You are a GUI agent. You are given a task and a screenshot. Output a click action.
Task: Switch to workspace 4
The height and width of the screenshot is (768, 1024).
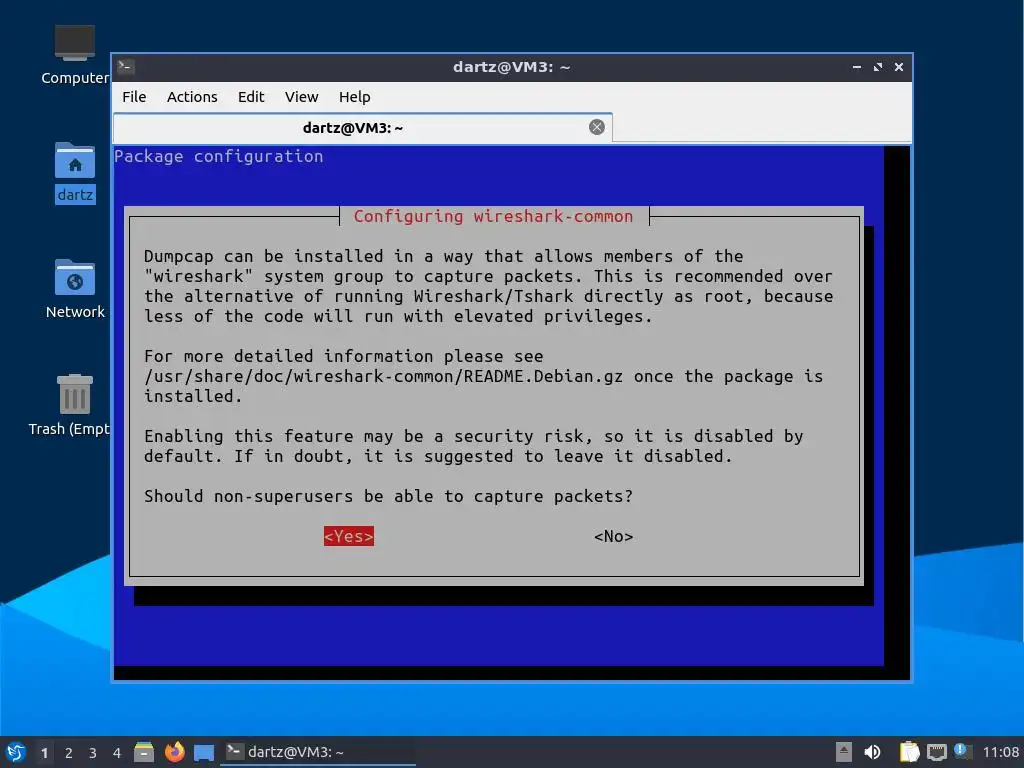(x=117, y=753)
